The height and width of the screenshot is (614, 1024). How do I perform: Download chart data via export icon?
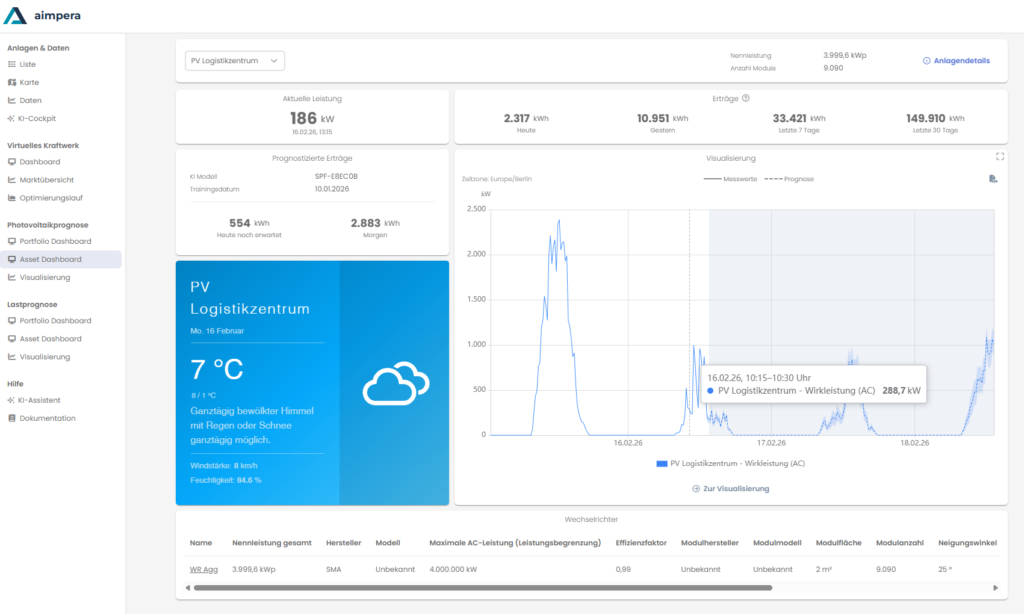tap(992, 179)
